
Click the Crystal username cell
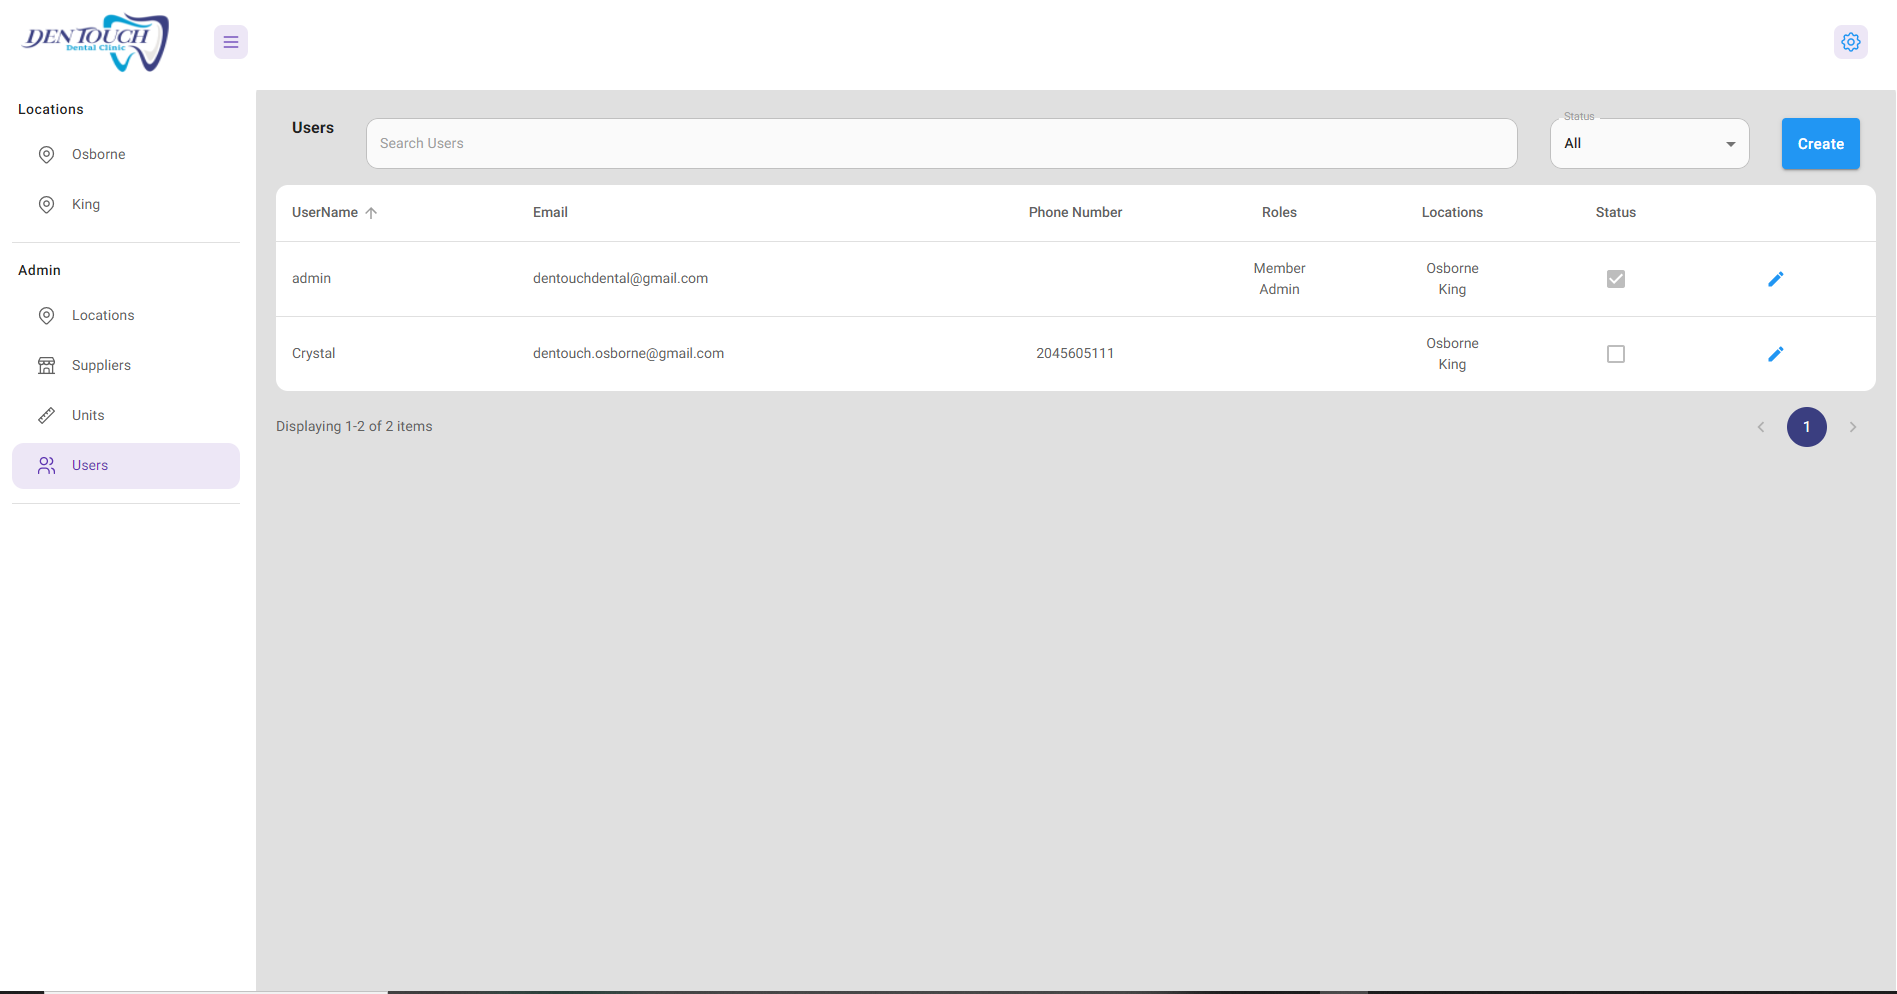tap(314, 354)
